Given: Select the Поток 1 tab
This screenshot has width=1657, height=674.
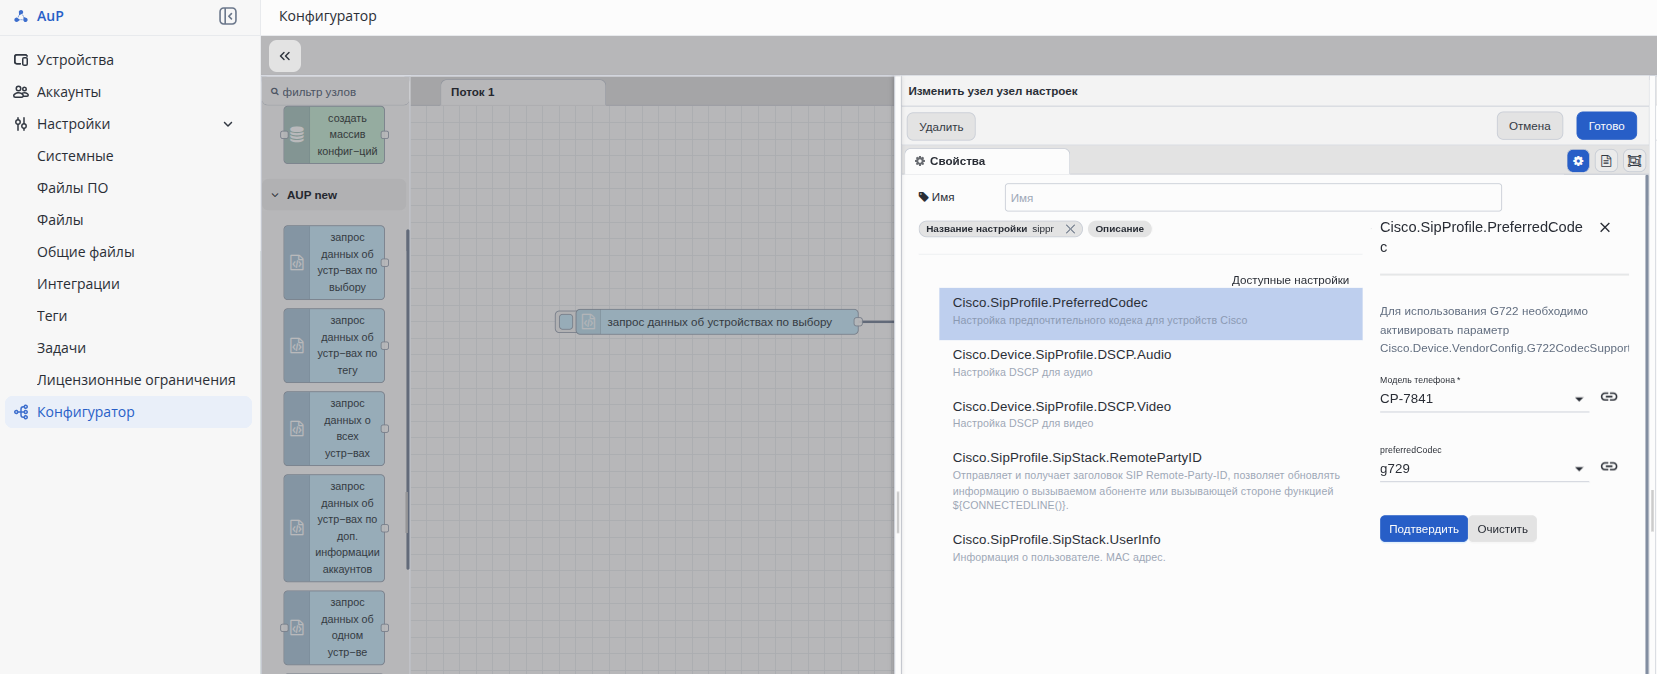Looking at the screenshot, I should 522,92.
